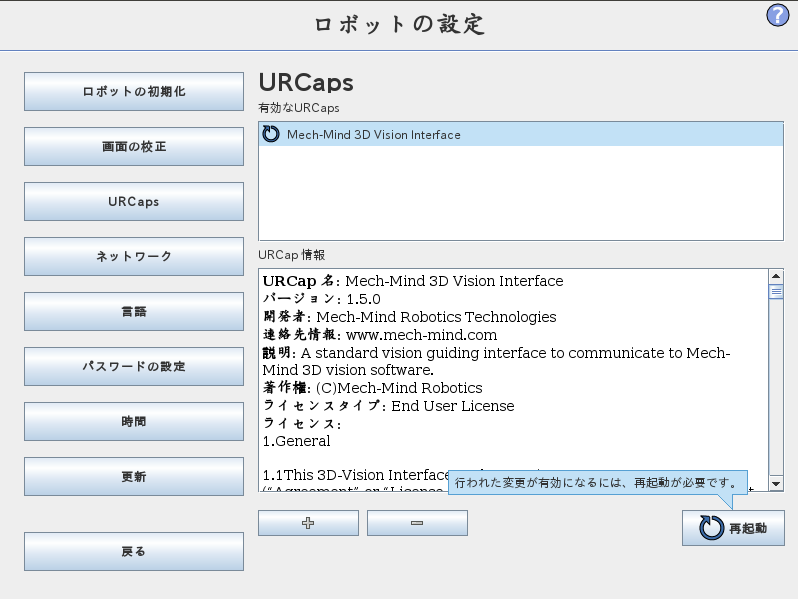Click the minus button to remove URCap

coord(417,523)
